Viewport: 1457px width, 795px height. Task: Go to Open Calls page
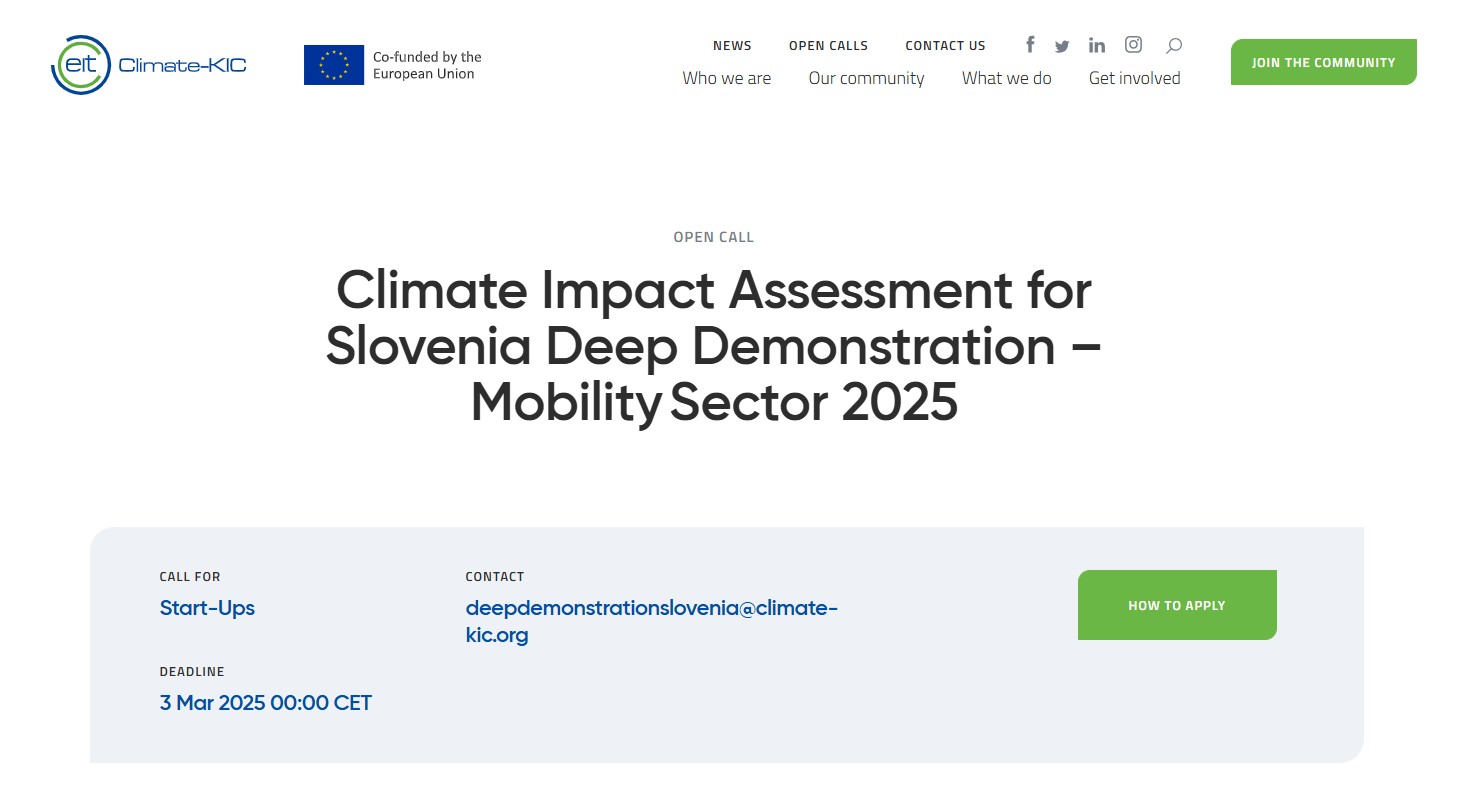click(828, 46)
